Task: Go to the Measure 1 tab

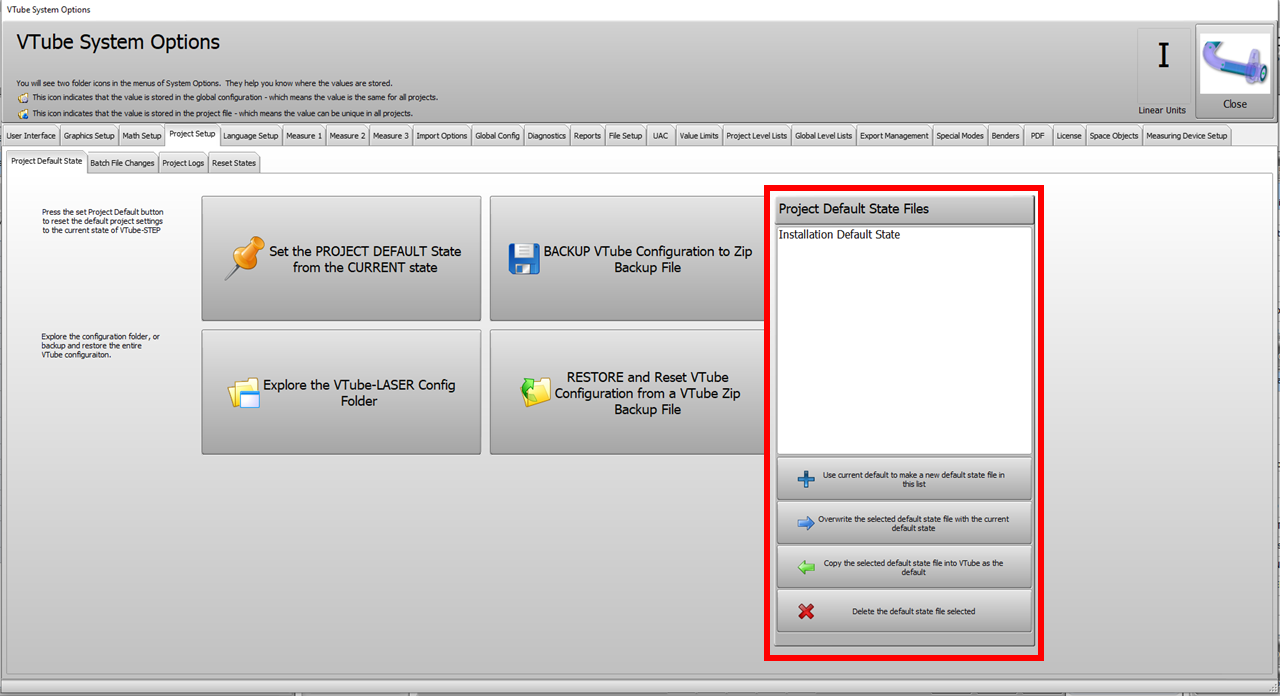Action: (304, 136)
